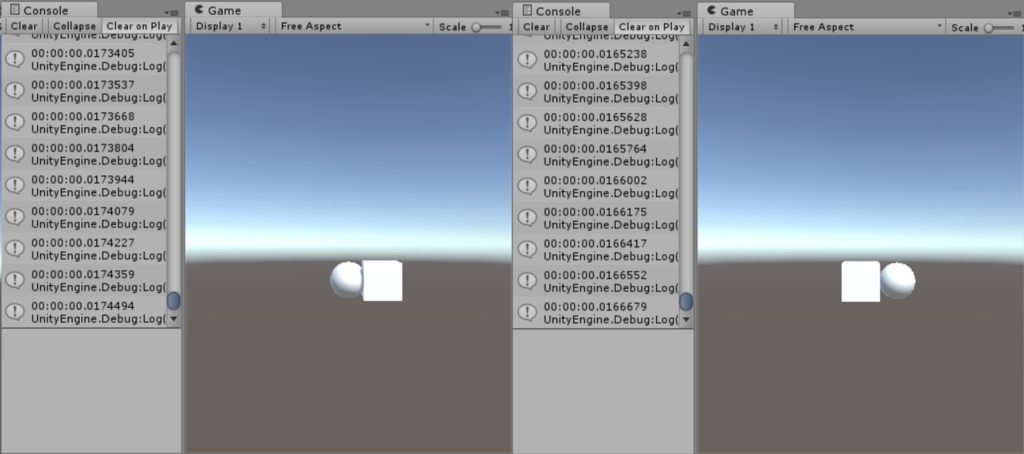Select log entry 00:00:00.0166417
The image size is (1024, 454).
tap(596, 249)
